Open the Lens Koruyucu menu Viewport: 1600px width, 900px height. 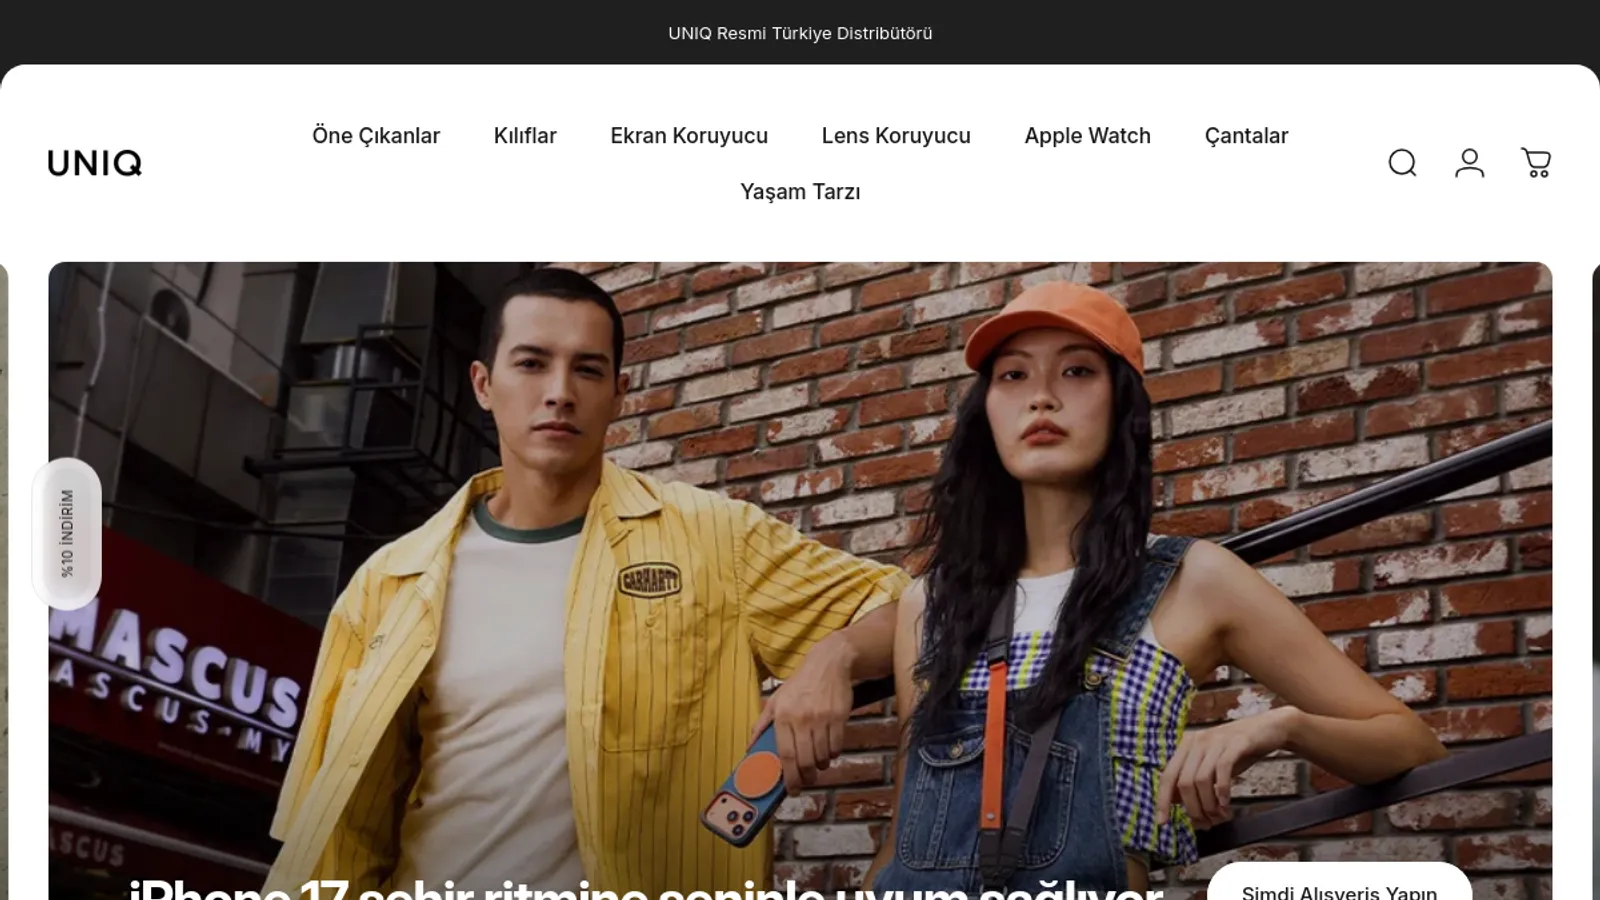pos(896,136)
